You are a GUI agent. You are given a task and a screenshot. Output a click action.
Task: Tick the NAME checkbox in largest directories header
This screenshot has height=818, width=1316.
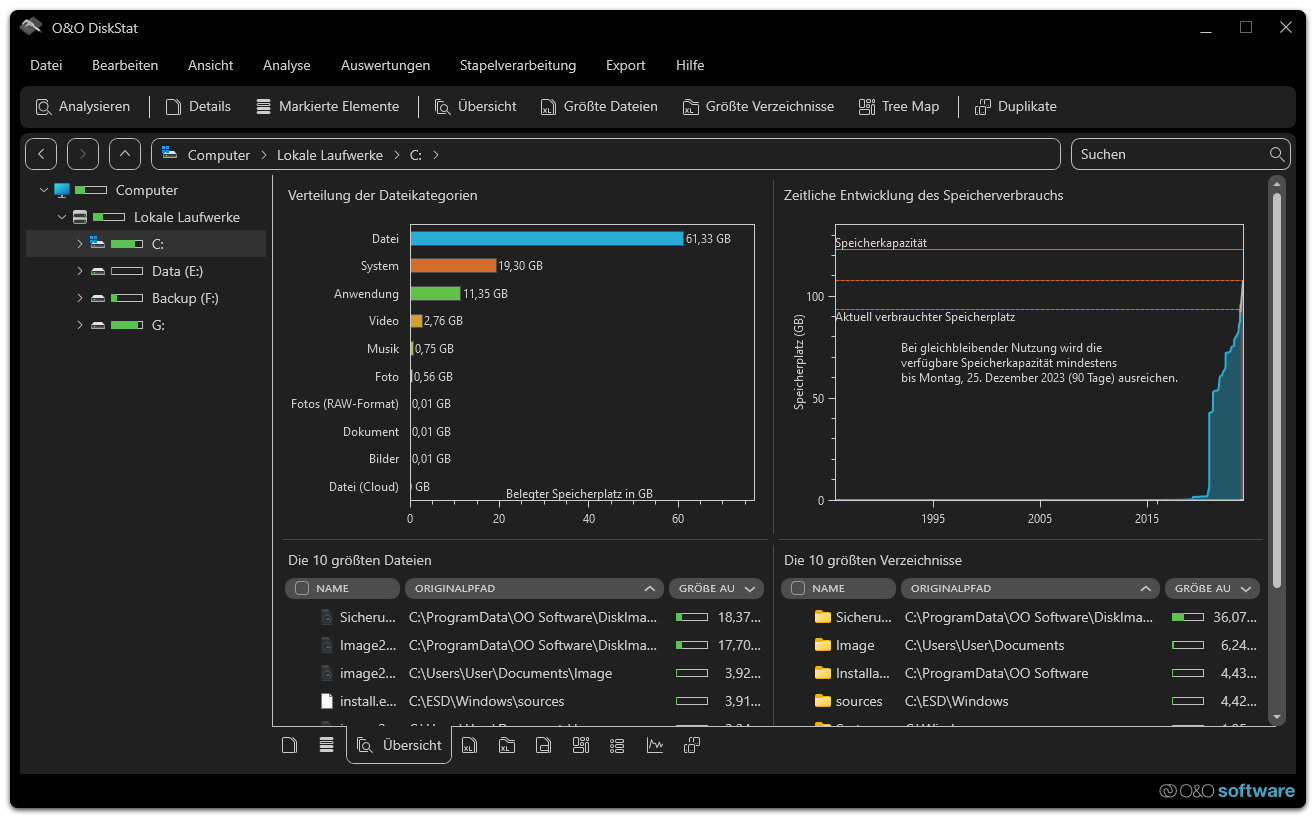798,588
